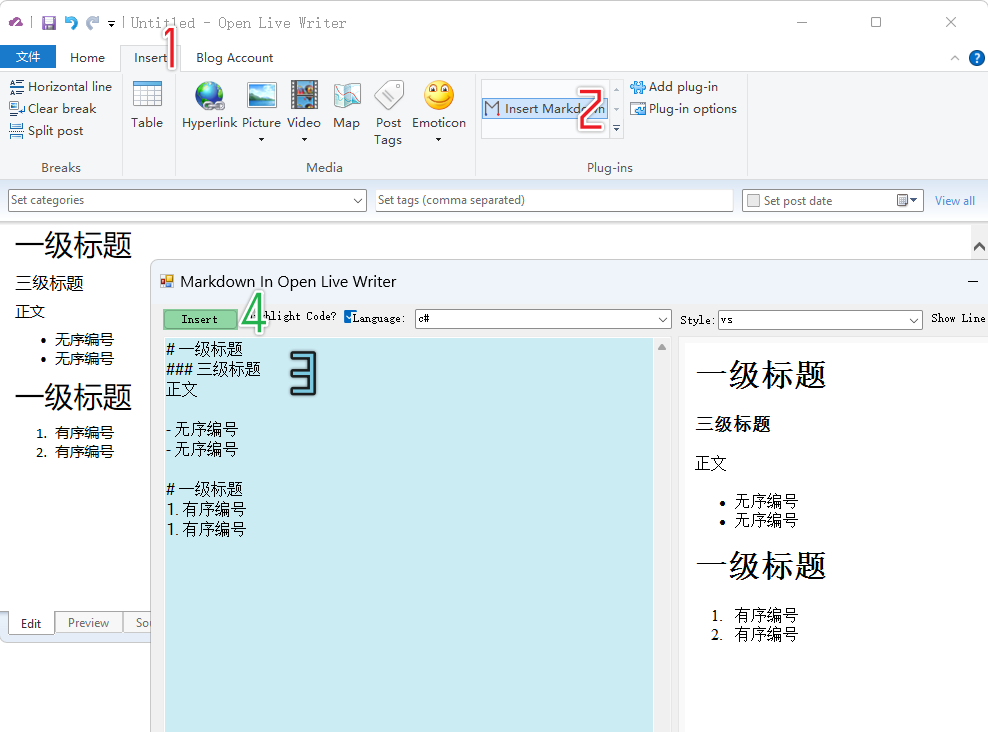The image size is (988, 732).
Task: Click the Set tags input field
Action: pyautogui.click(x=554, y=200)
